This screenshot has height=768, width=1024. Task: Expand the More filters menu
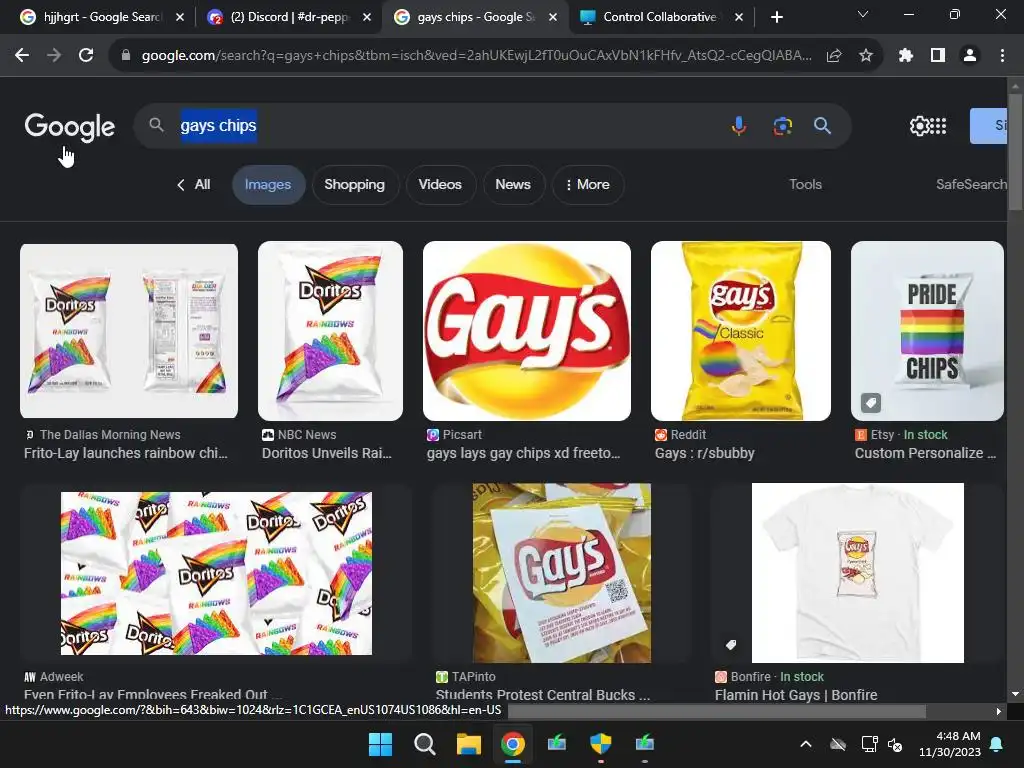[588, 185]
